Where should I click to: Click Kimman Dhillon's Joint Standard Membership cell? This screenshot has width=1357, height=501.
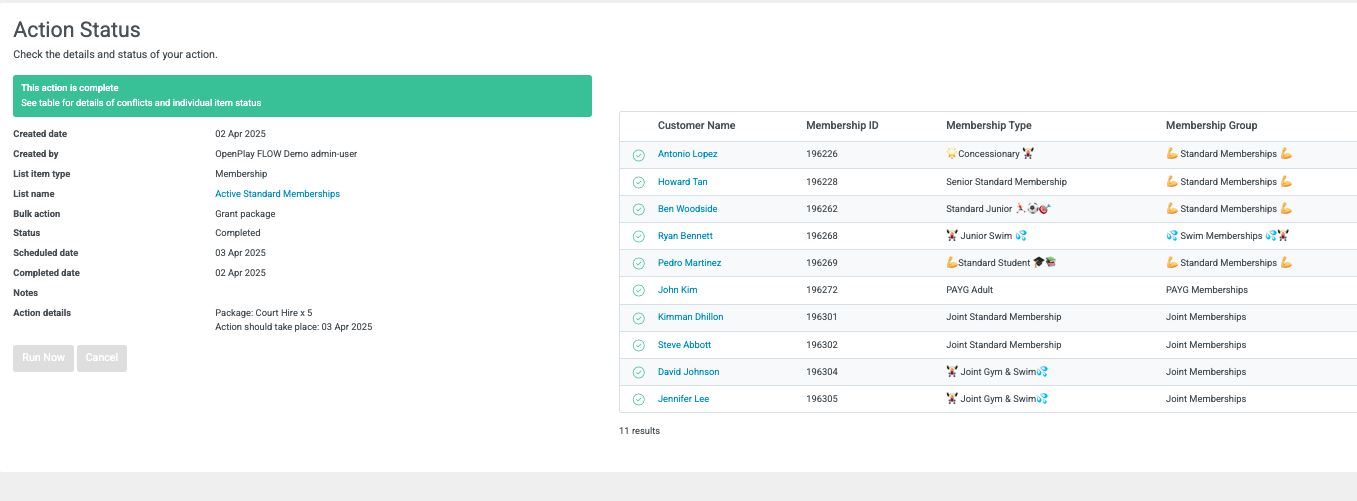coord(1004,317)
